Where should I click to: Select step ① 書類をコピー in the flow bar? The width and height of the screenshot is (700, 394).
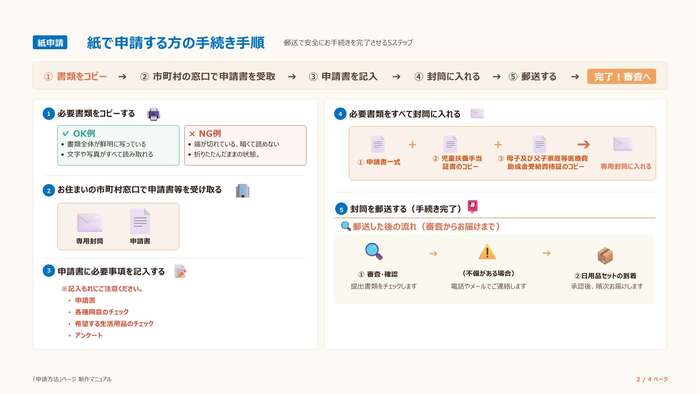click(x=75, y=77)
